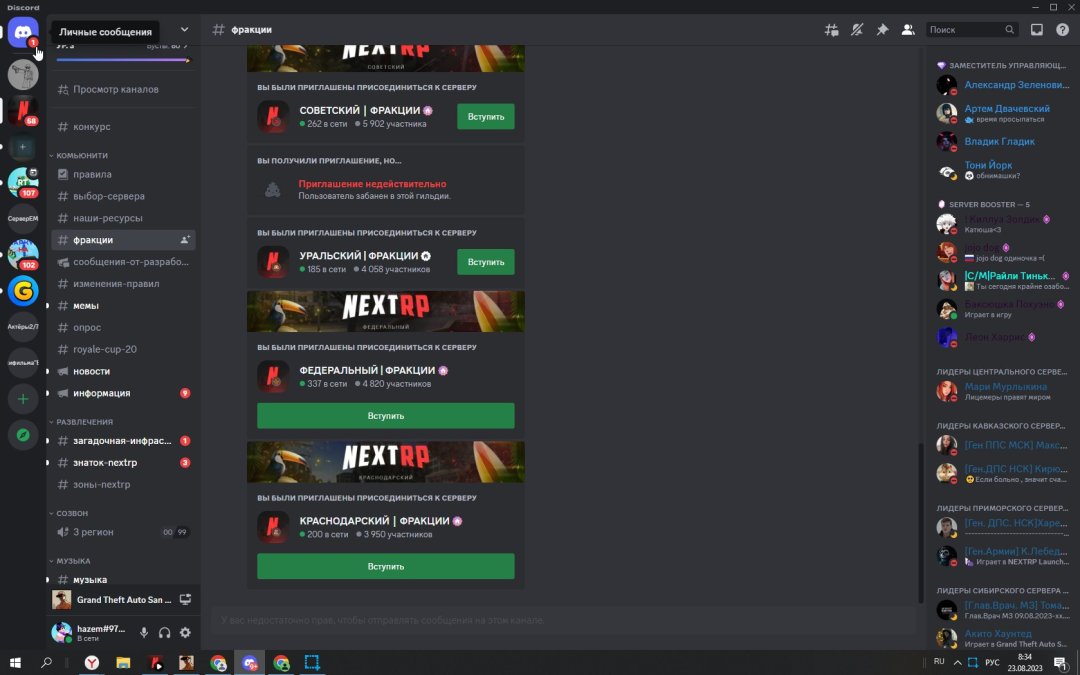Open pinned messages pin icon

coord(882,30)
